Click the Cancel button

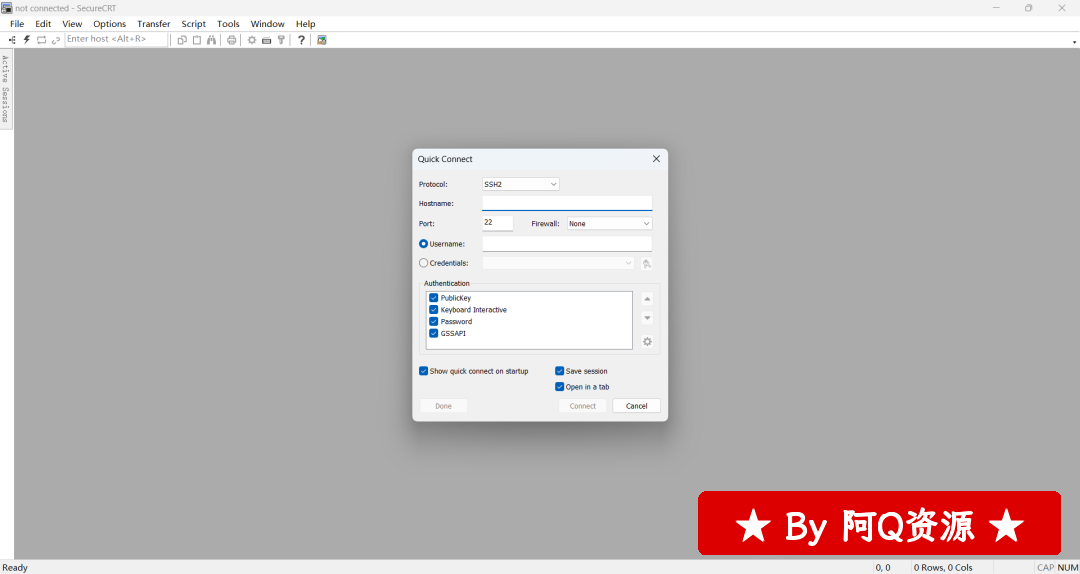pyautogui.click(x=636, y=406)
